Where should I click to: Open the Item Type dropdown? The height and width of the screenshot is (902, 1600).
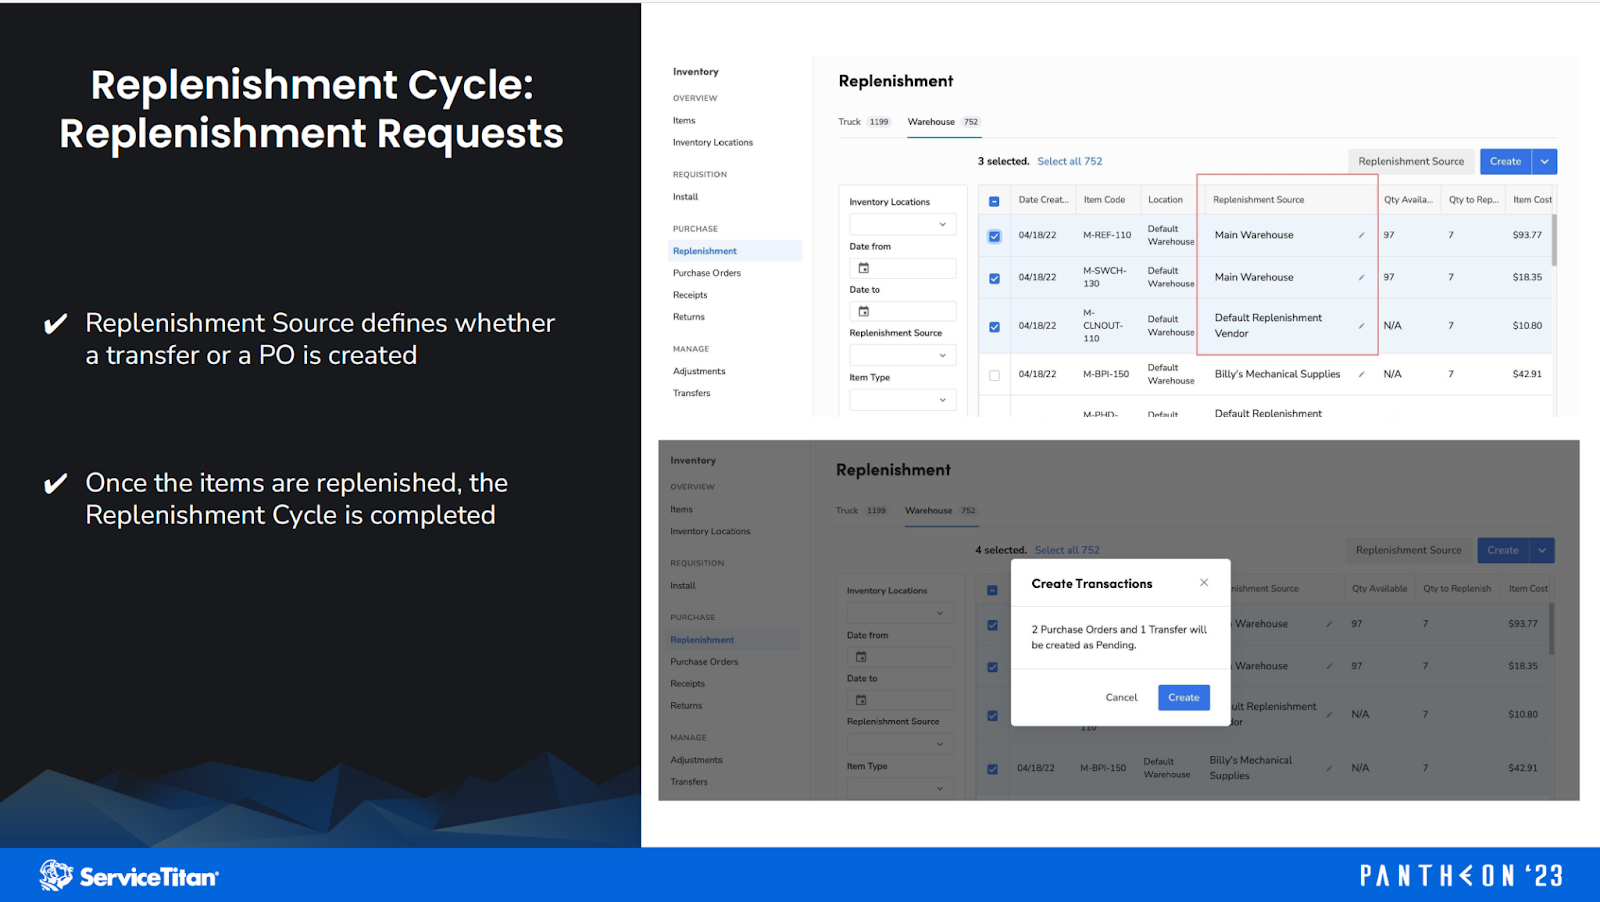point(901,399)
